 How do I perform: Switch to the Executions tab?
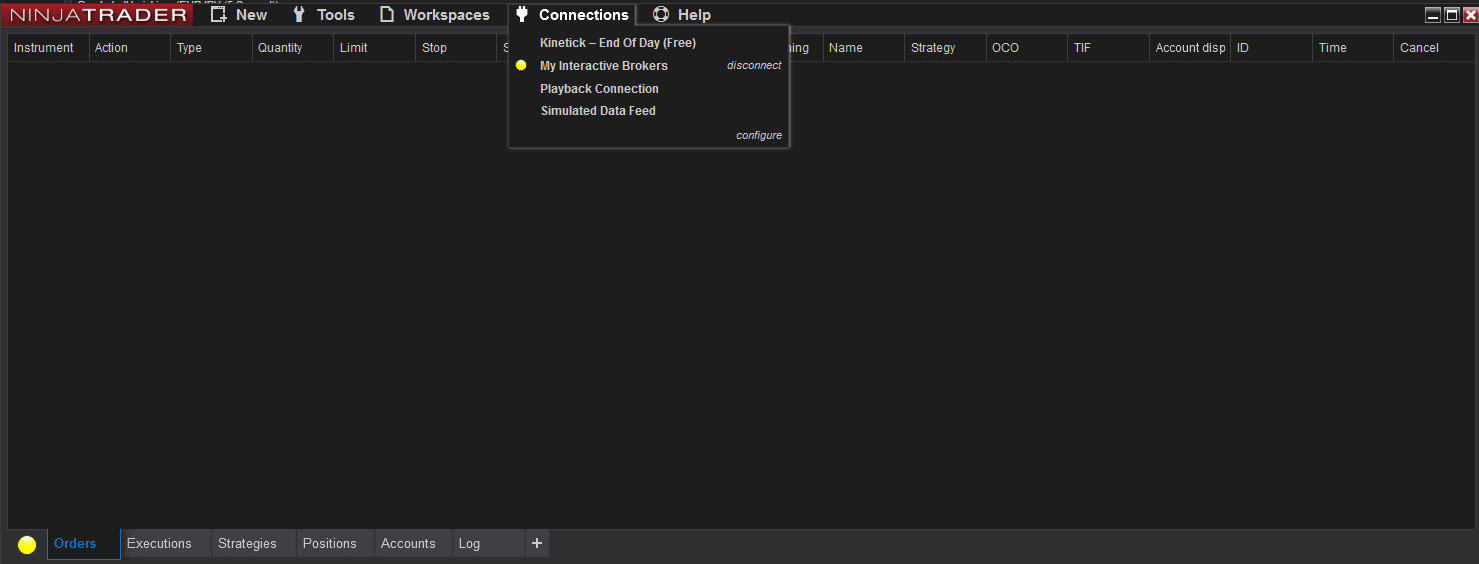pyautogui.click(x=165, y=544)
